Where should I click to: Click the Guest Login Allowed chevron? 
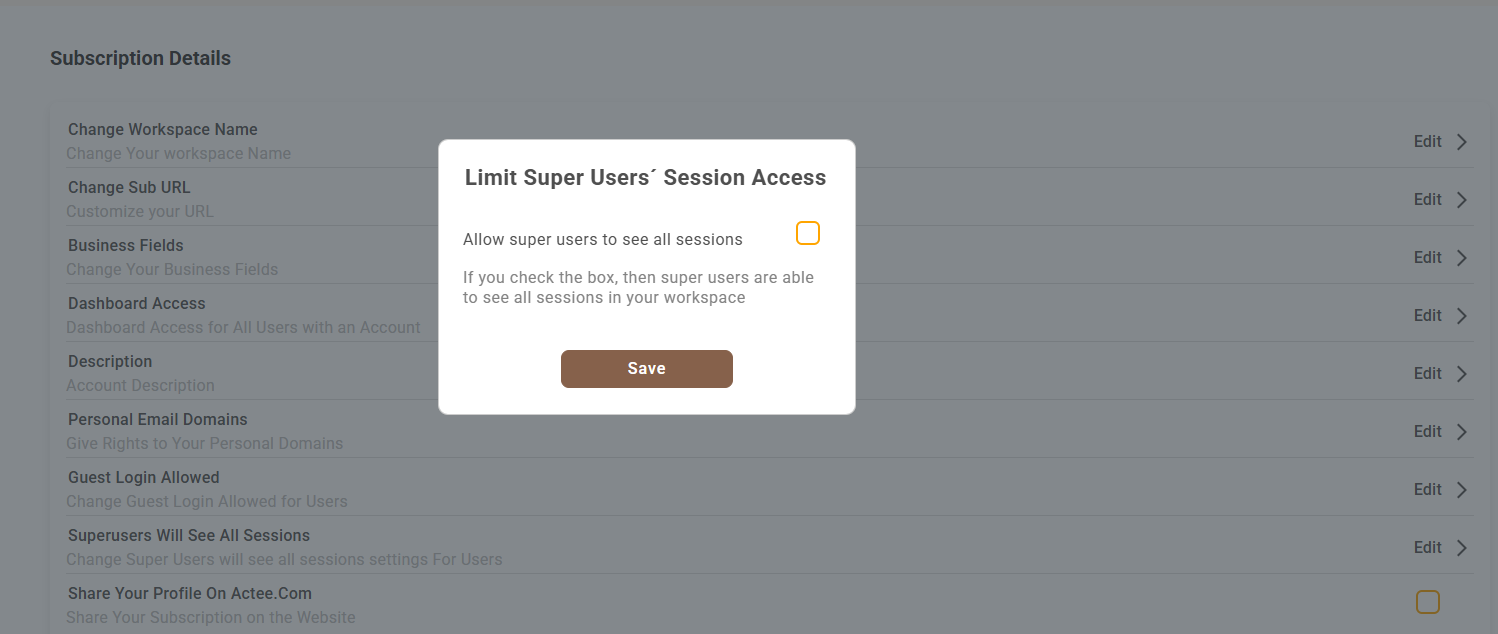click(x=1462, y=490)
